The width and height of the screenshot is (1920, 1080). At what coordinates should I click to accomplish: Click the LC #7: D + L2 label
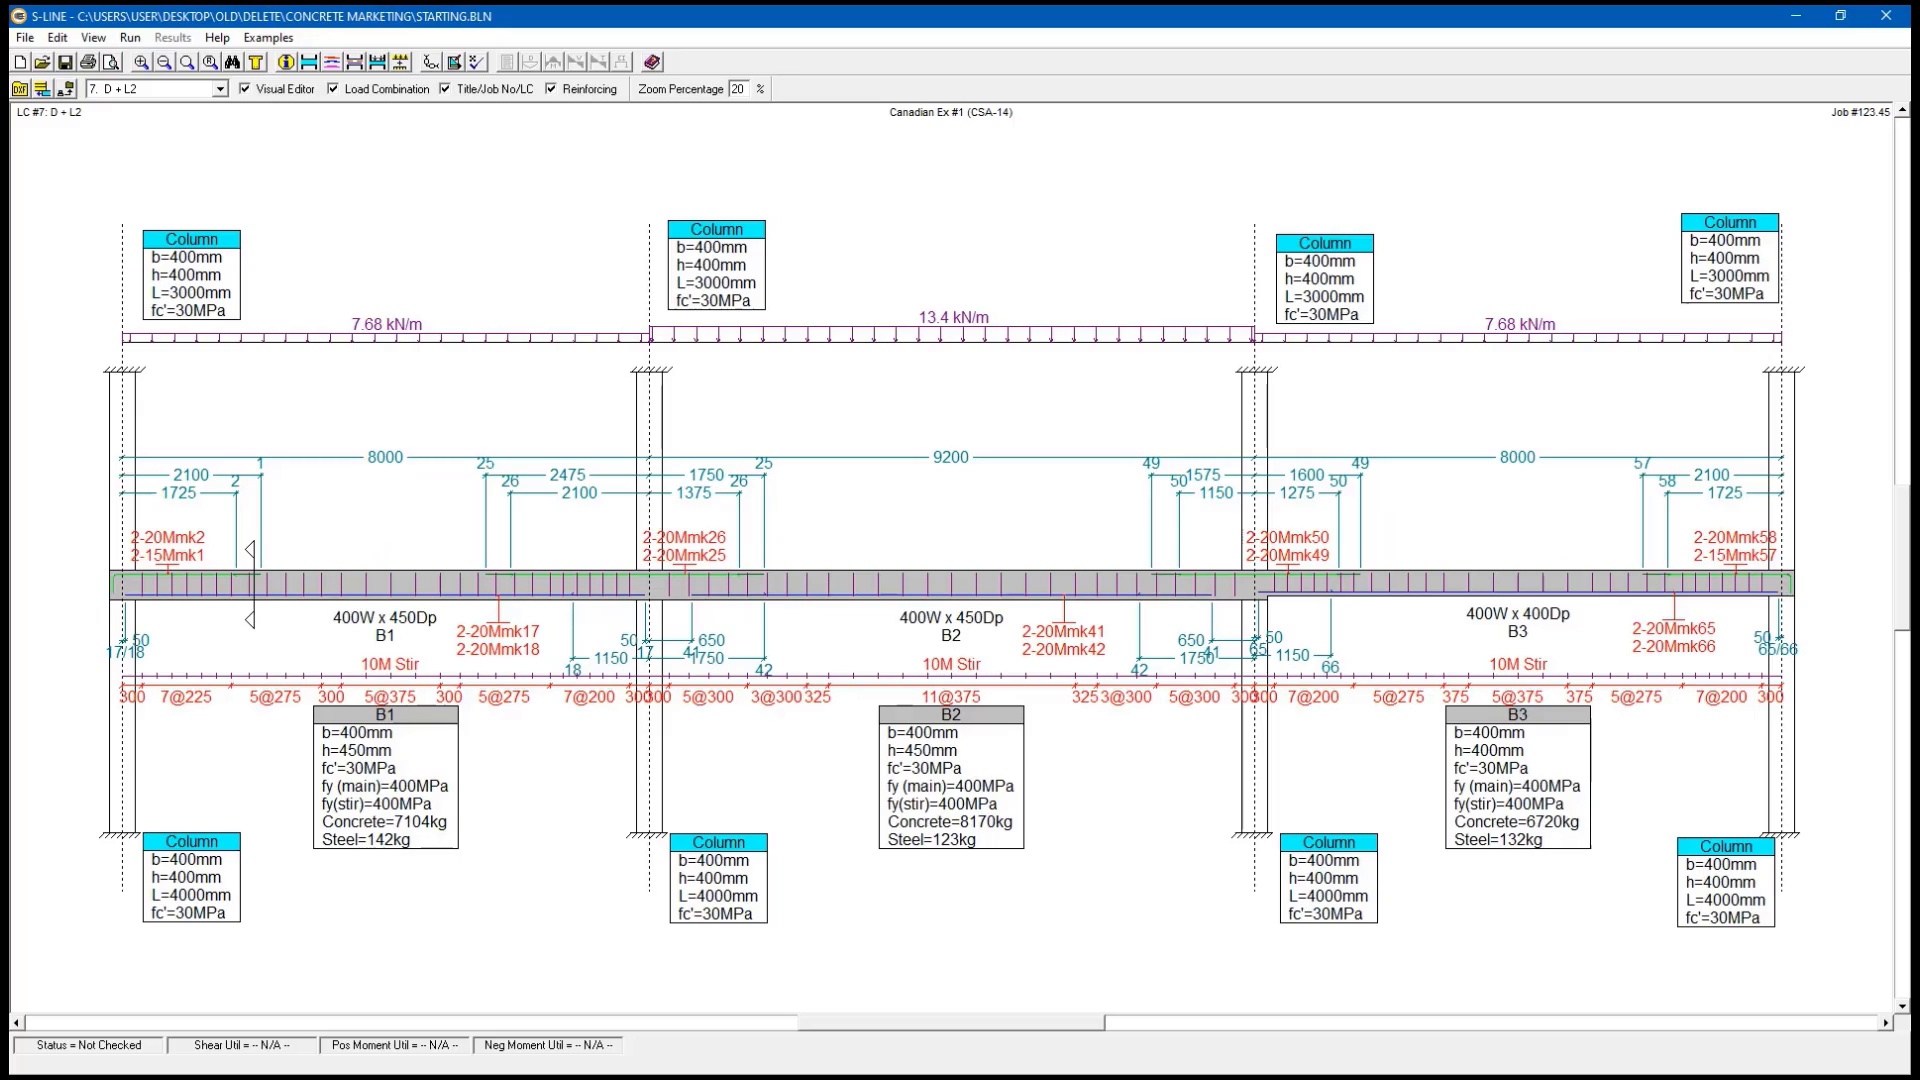point(49,112)
